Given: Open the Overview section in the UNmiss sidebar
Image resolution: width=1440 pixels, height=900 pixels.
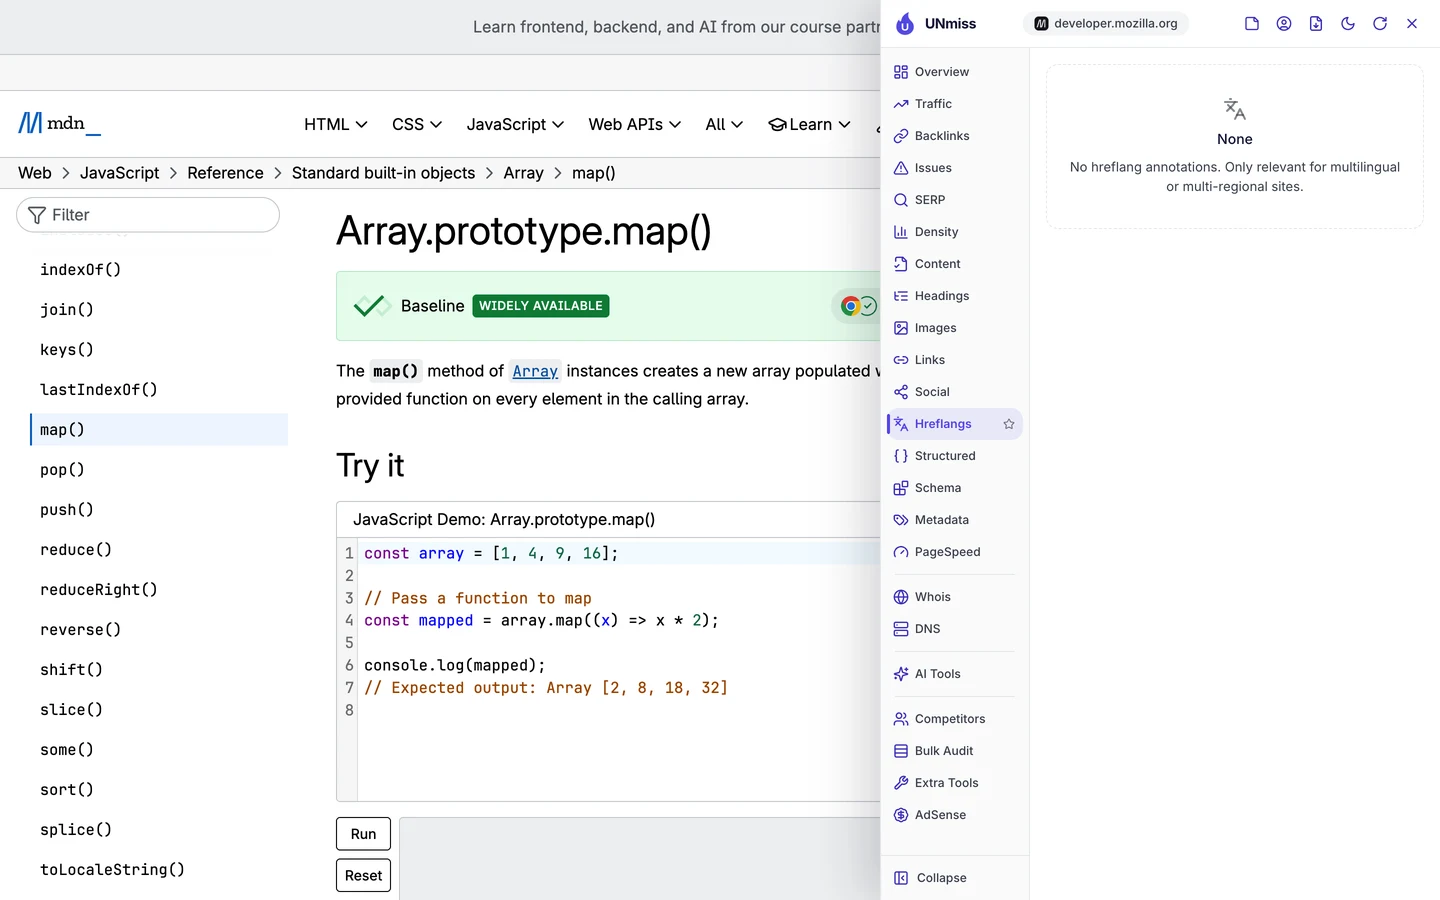Looking at the screenshot, I should [954, 72].
